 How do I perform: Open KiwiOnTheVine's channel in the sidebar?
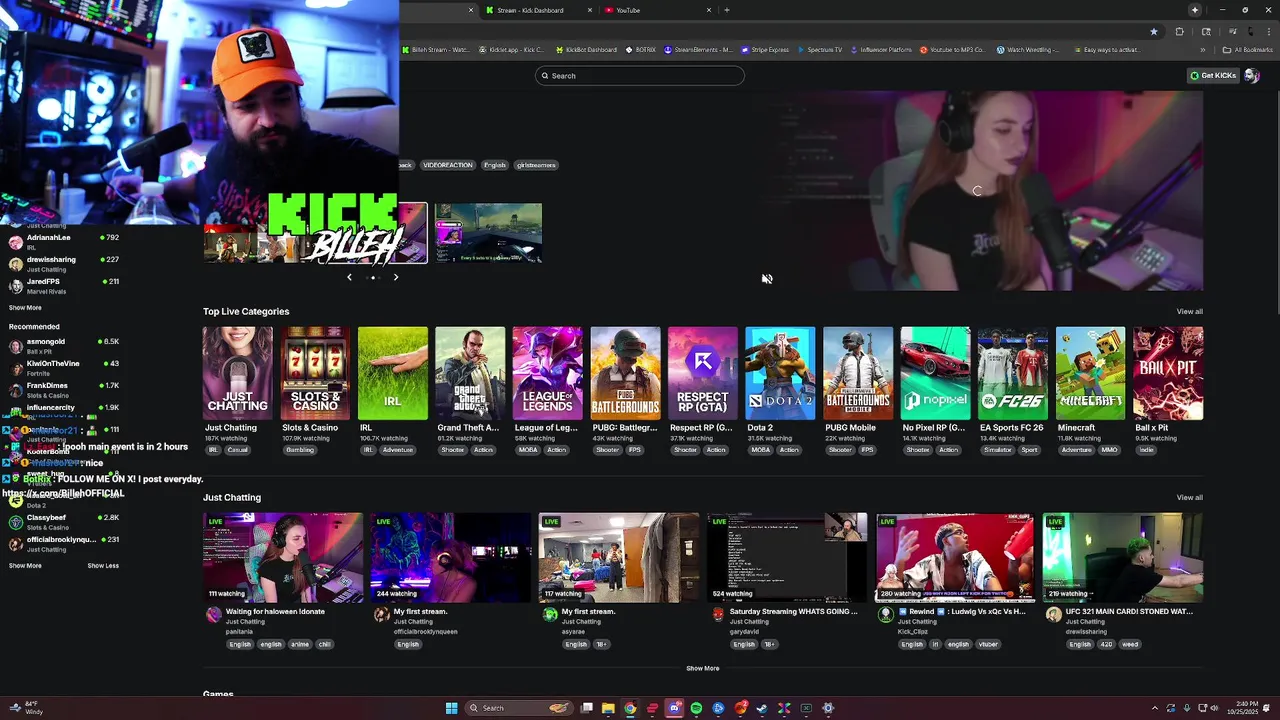64,368
